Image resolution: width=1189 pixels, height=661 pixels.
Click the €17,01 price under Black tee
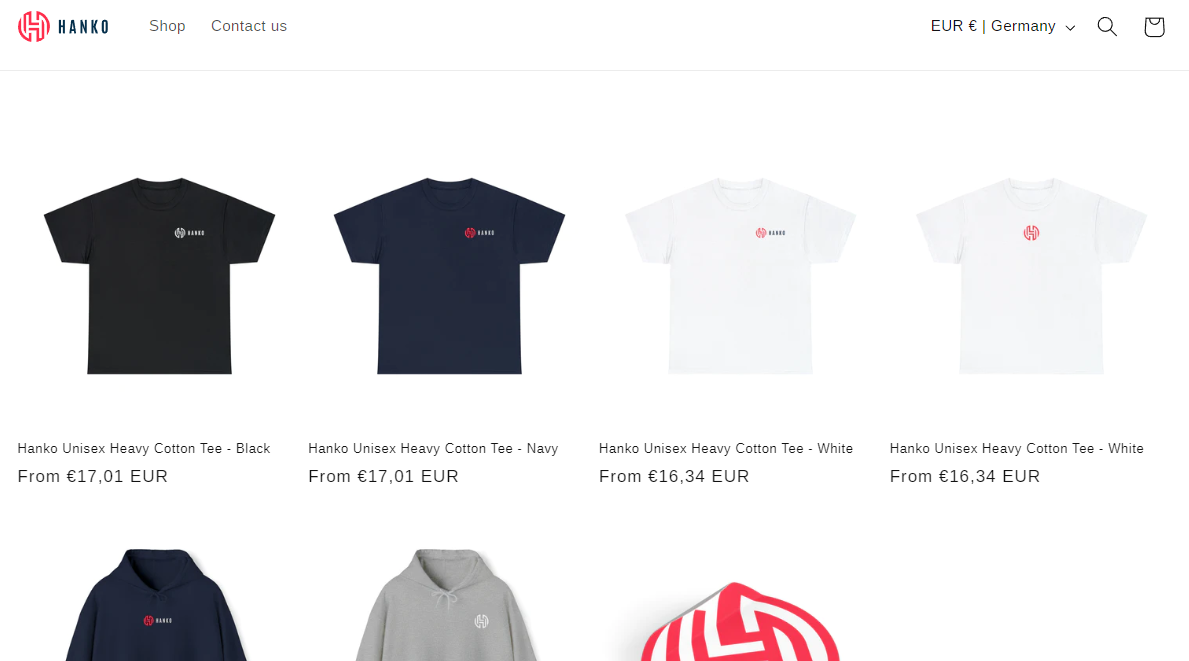coord(93,476)
